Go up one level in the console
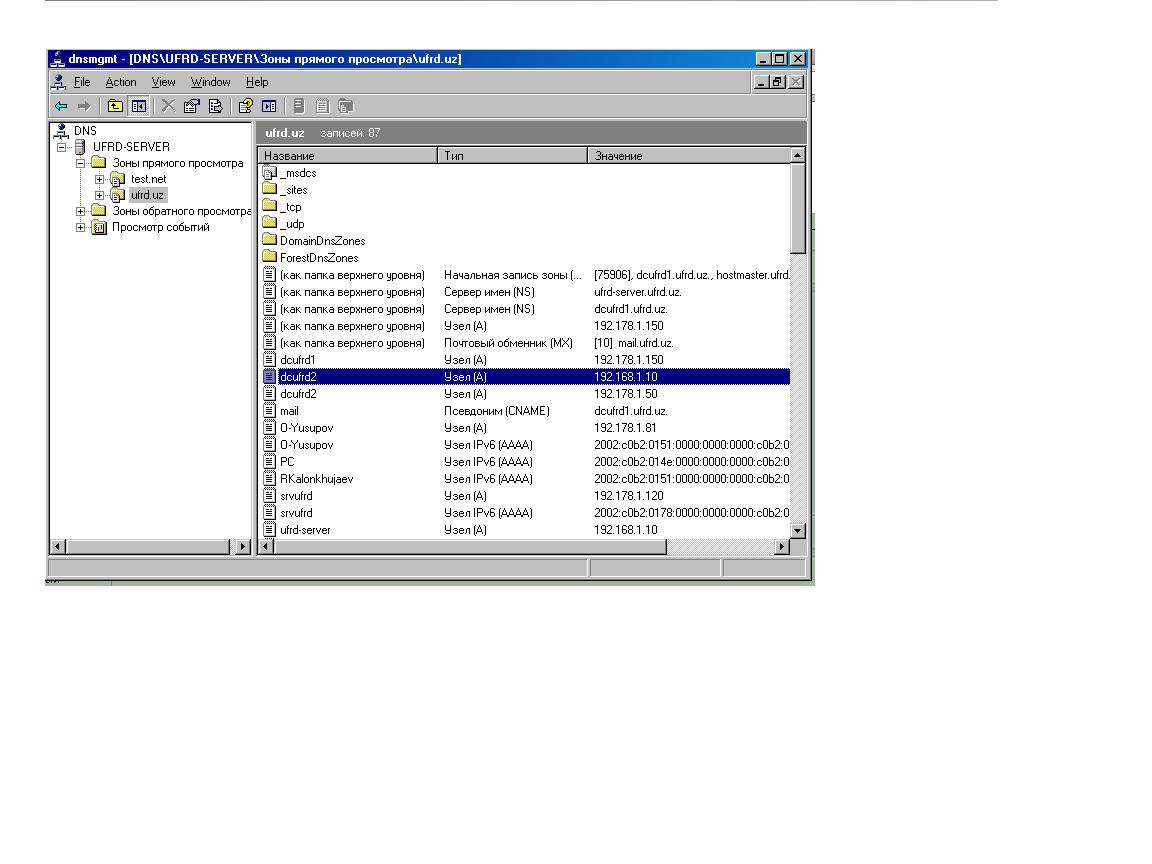The height and width of the screenshot is (864, 1152). tap(115, 107)
